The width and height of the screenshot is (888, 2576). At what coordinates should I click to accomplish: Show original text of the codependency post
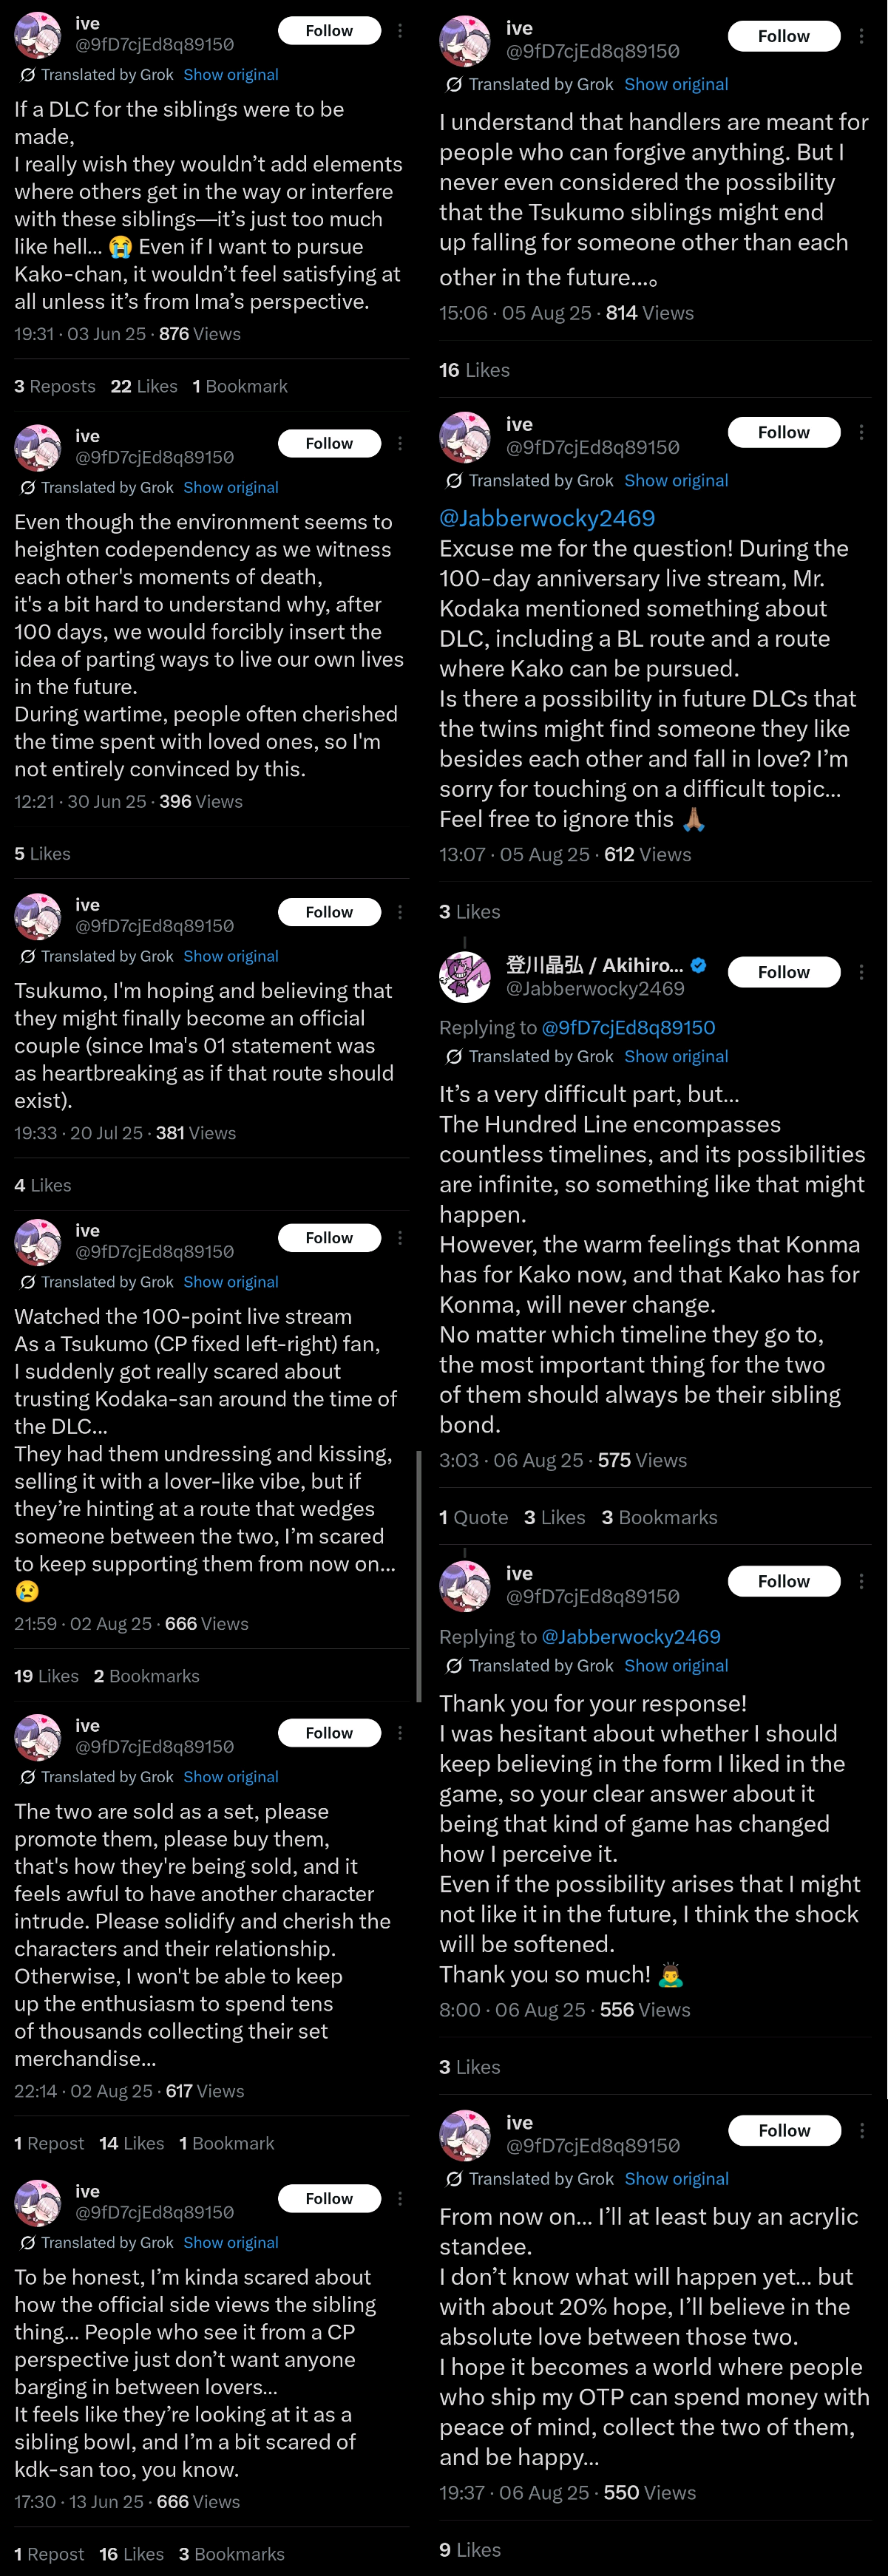click(231, 487)
